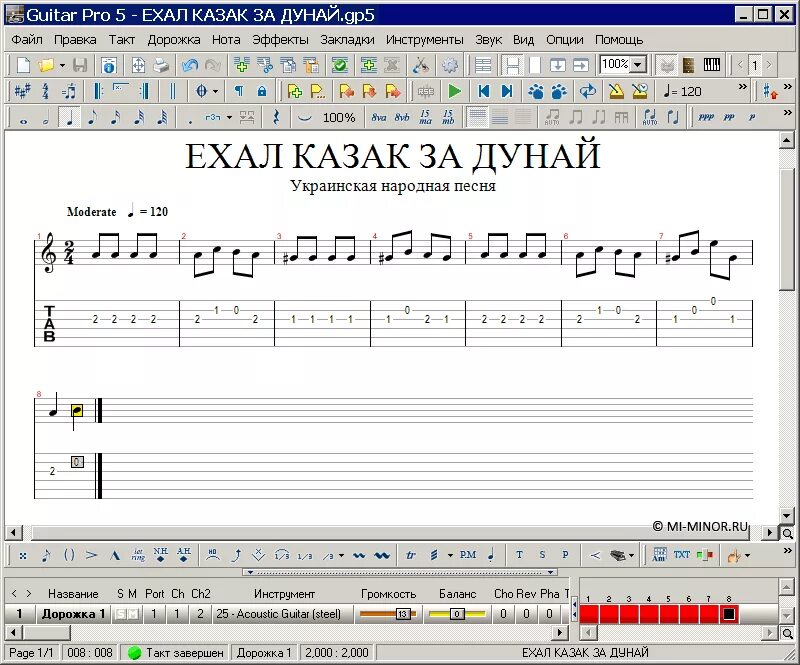
Task: Apply the 8va octave marking
Action: (379, 118)
